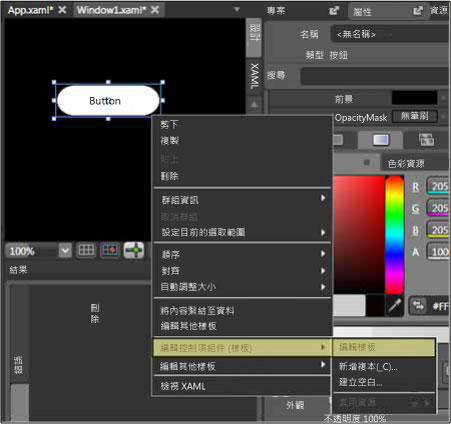
Task: Select the Button on the artboard
Action: (x=108, y=101)
